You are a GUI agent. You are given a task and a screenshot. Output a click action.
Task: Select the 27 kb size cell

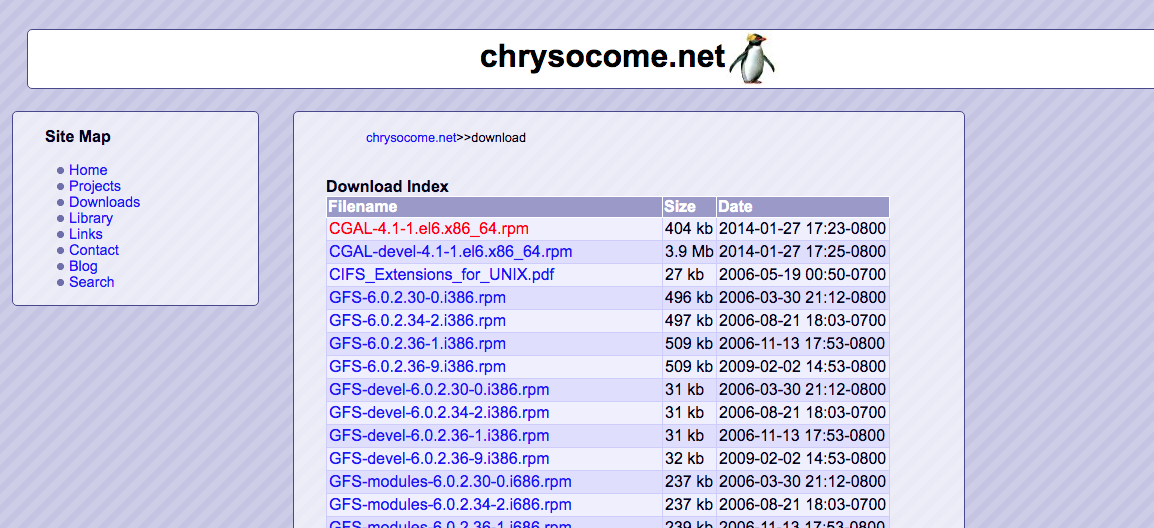[x=690, y=275]
